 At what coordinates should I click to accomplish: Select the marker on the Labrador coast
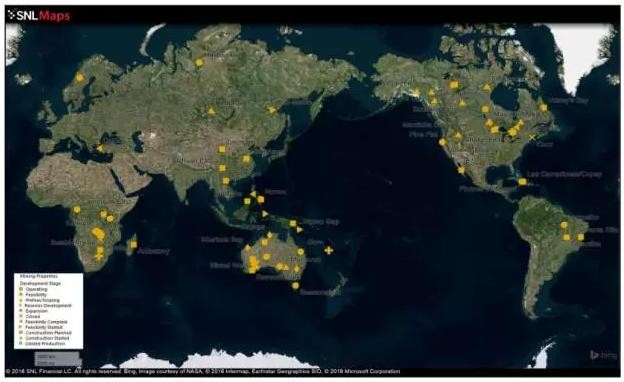(543, 107)
